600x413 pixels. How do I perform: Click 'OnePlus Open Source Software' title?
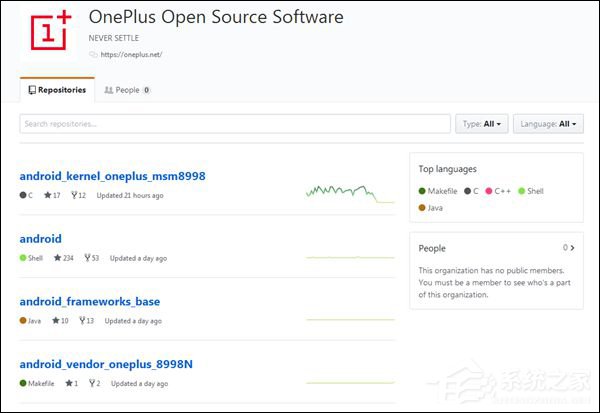coord(216,17)
